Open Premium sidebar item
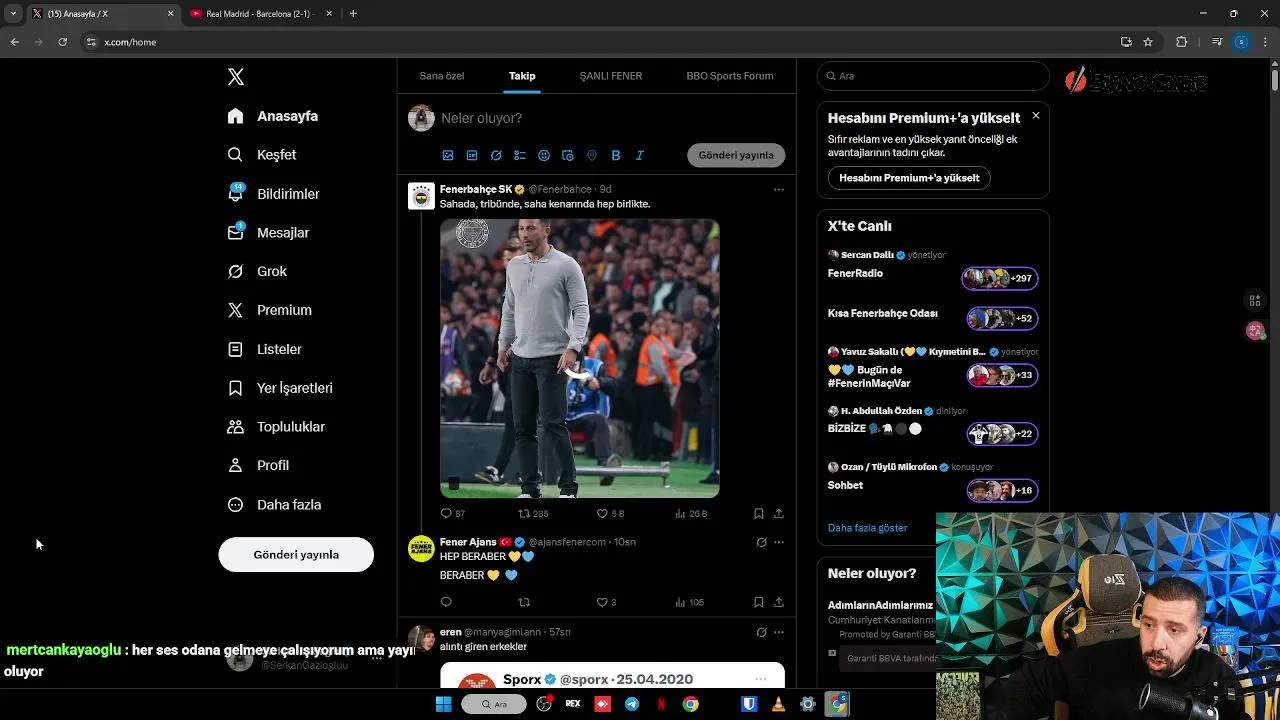The image size is (1280, 720). (270, 310)
